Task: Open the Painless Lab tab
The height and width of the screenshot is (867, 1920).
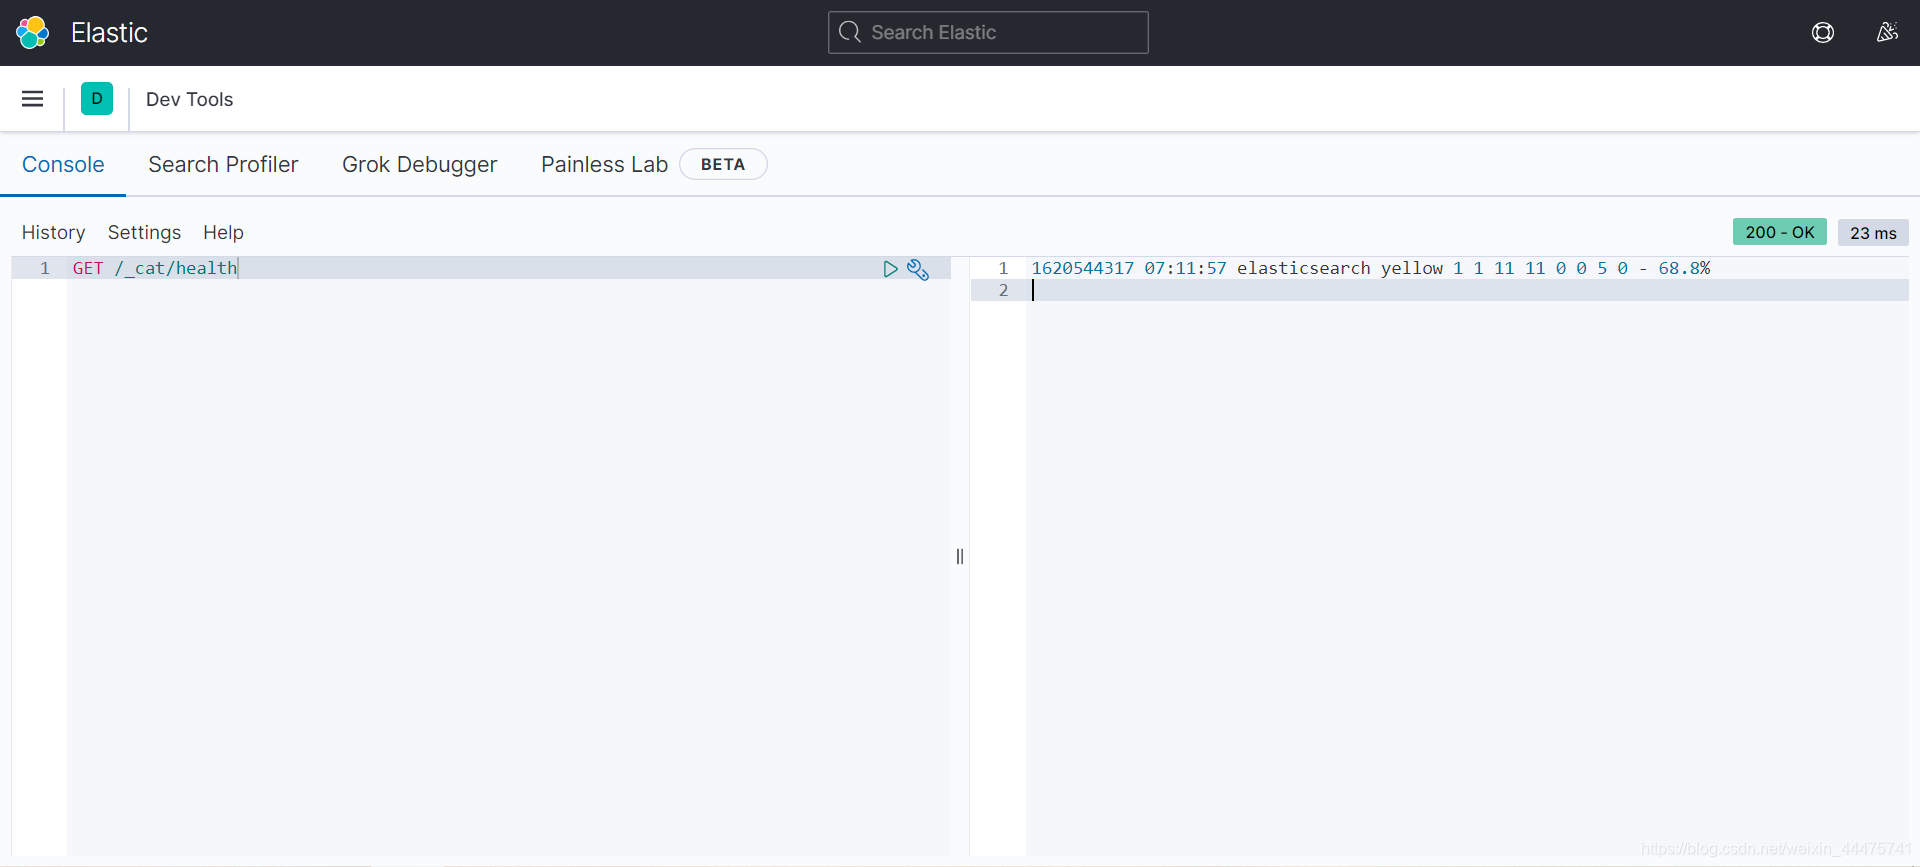Action: pos(604,164)
